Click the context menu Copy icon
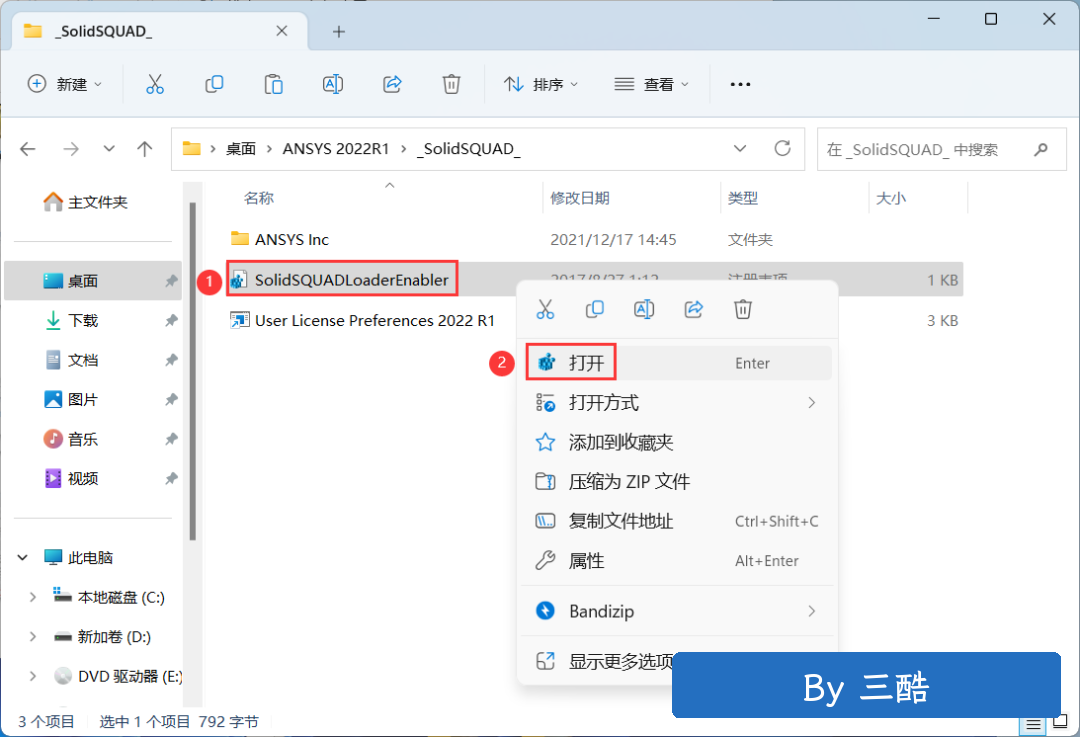The image size is (1080, 737). 594,309
